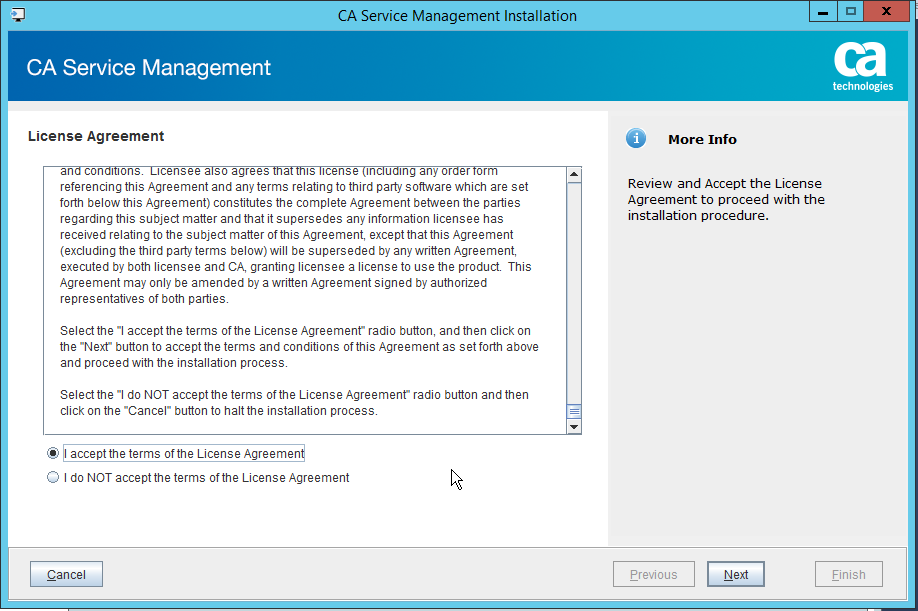Select the I accept License Agreement radio button
The image size is (918, 611).
tap(52, 453)
